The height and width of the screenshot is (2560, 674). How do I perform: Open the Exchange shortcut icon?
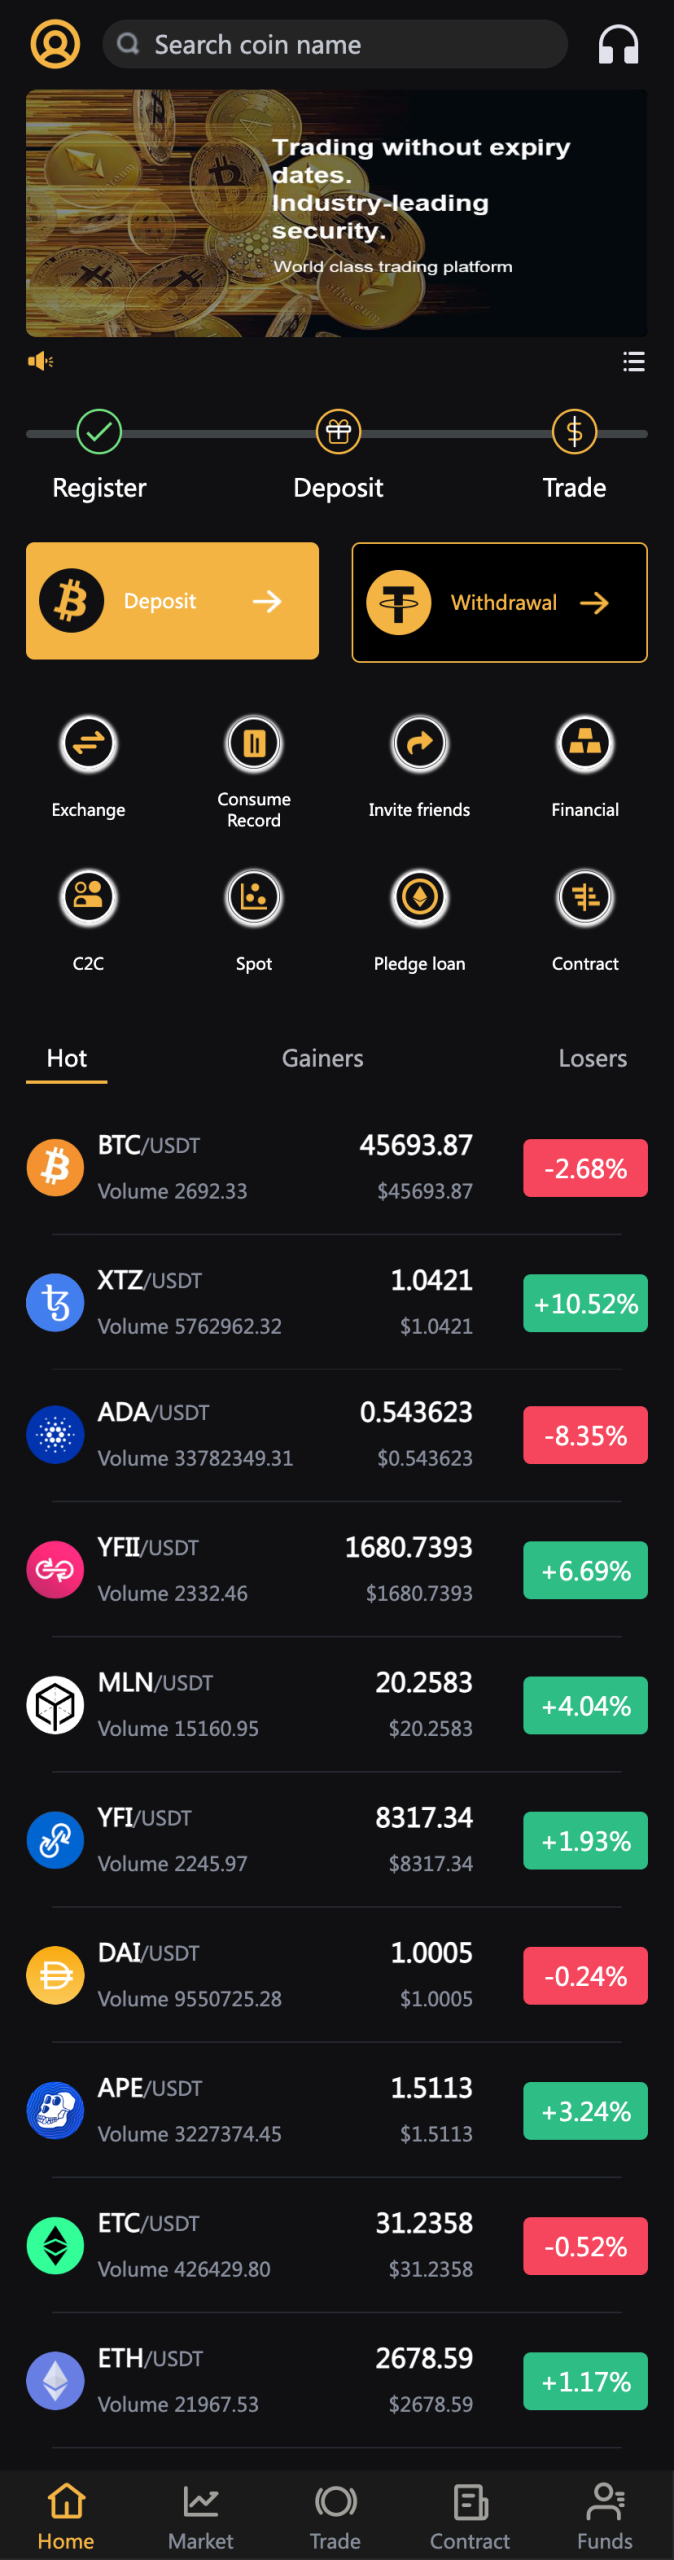click(89, 744)
